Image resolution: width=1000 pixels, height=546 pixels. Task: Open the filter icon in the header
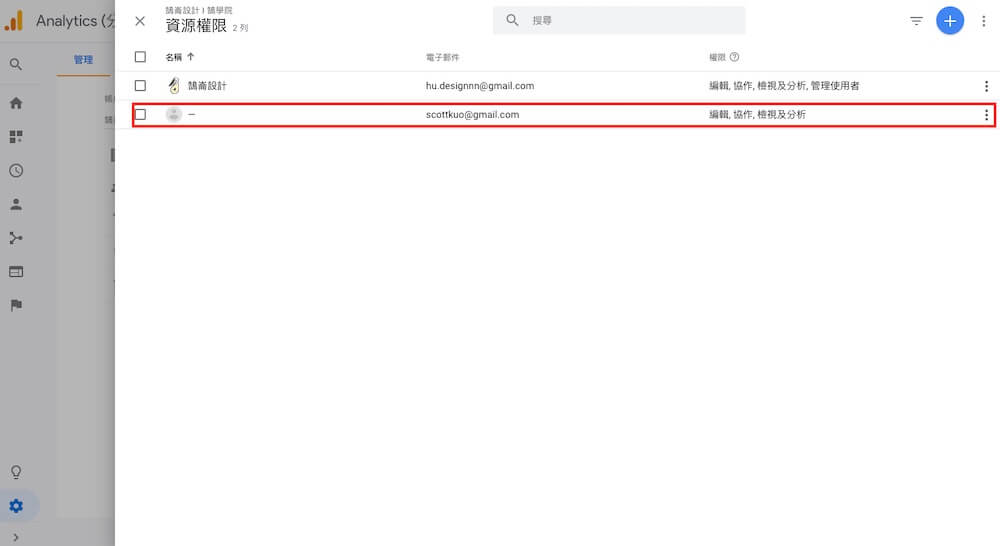[916, 21]
